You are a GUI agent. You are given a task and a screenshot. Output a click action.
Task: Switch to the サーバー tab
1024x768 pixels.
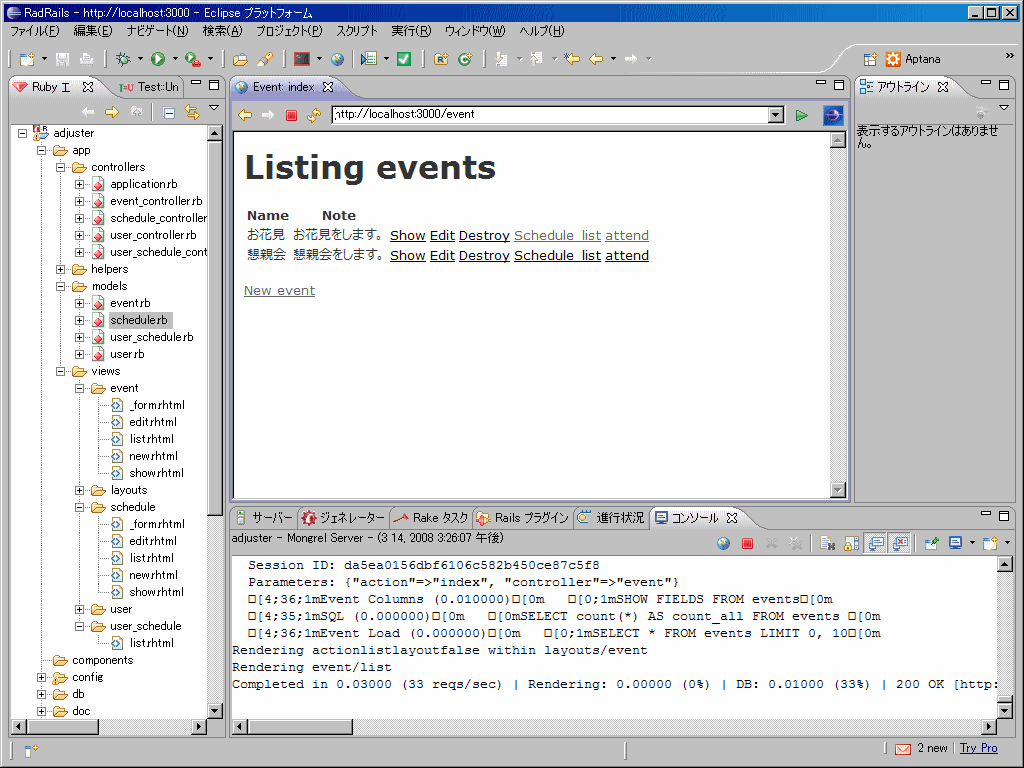(264, 518)
